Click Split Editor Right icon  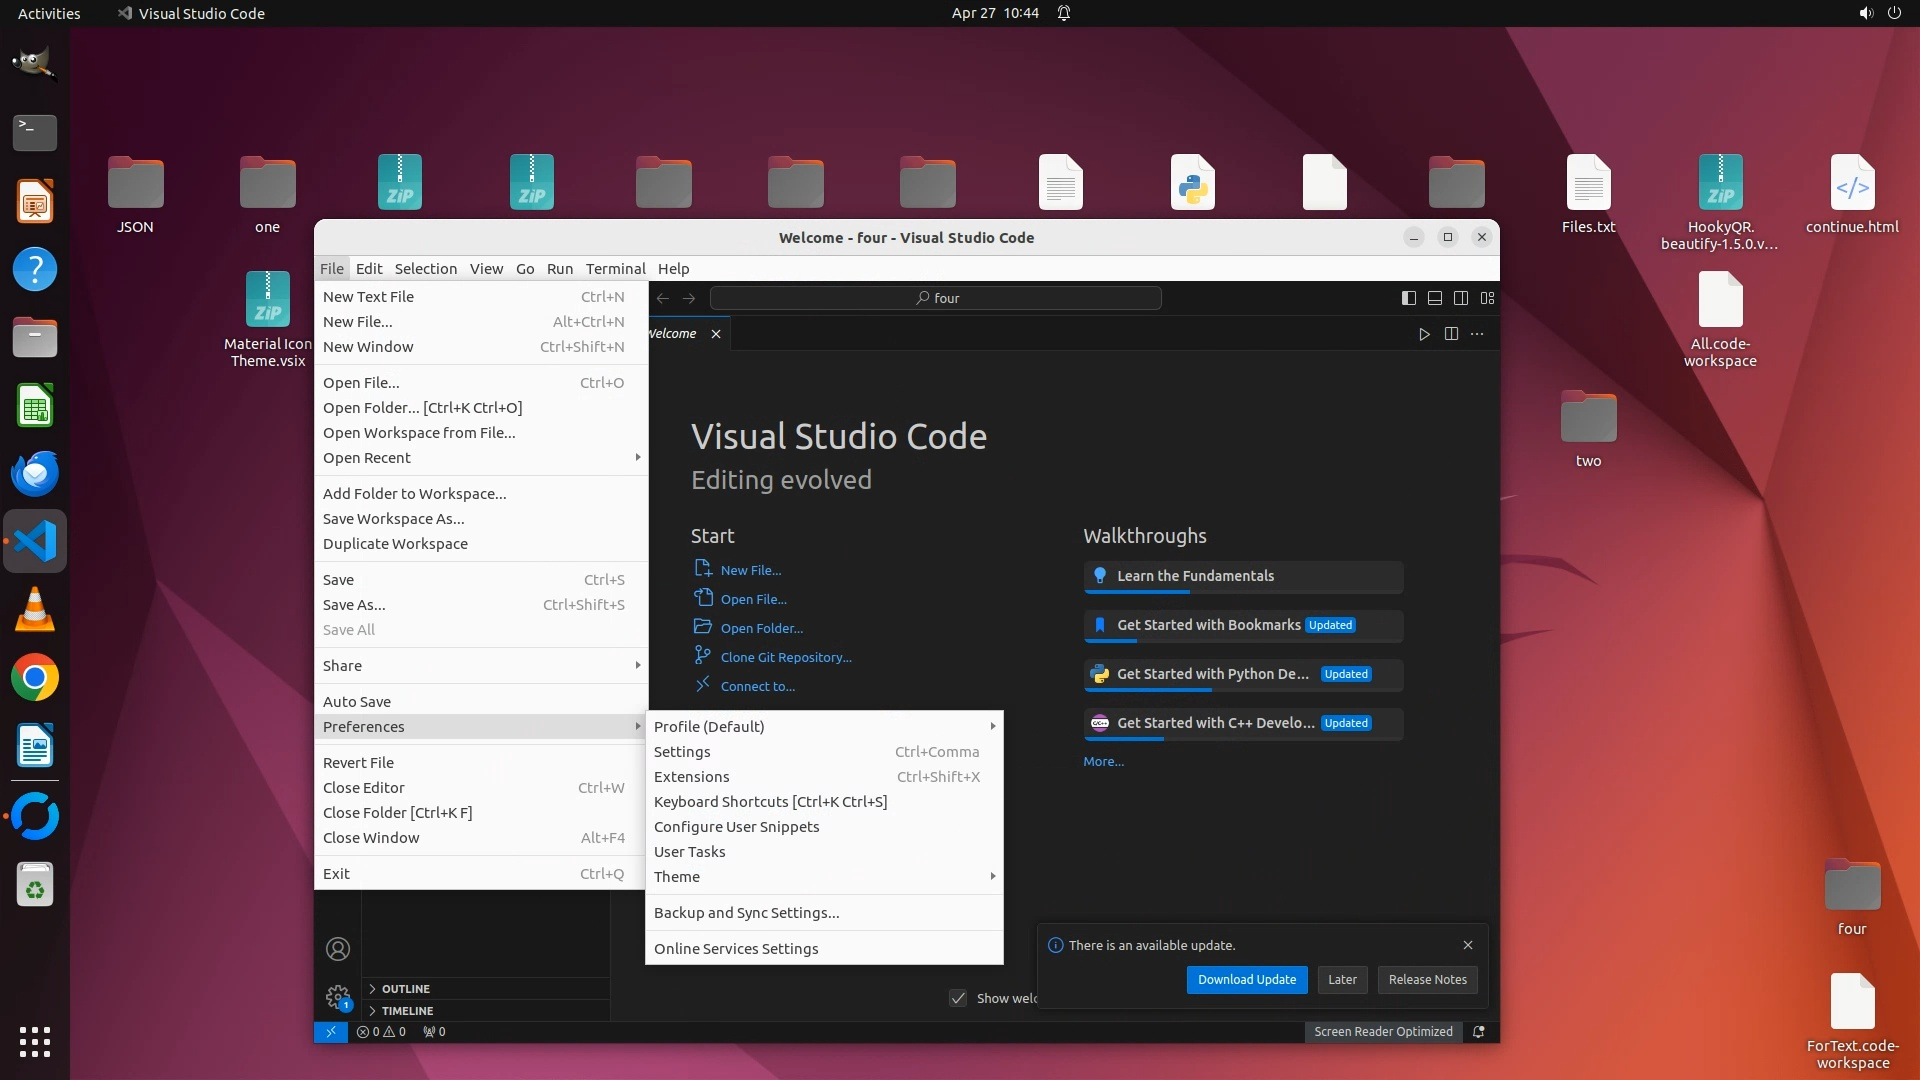[x=1451, y=334]
